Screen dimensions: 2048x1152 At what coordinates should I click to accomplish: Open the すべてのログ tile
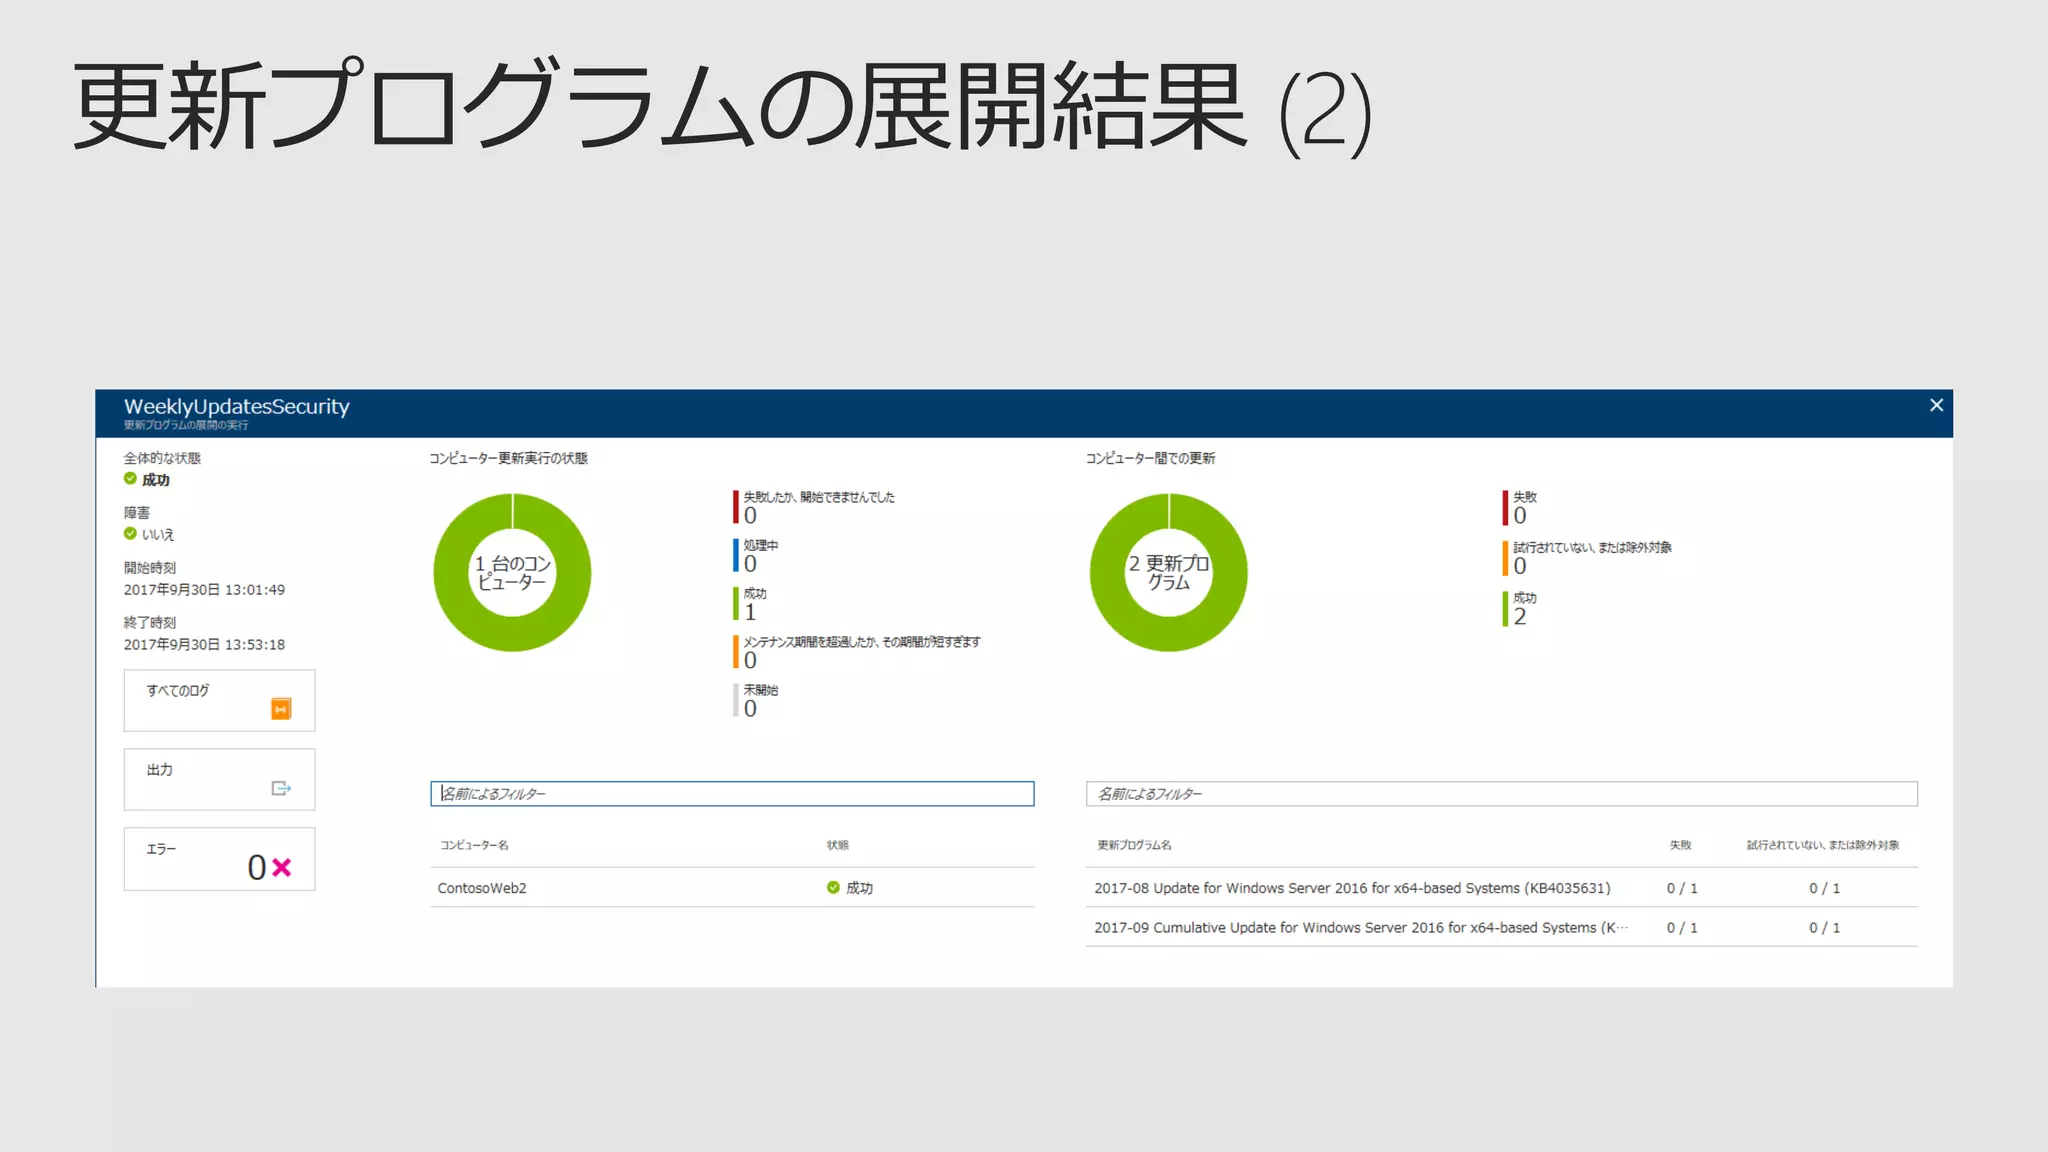[x=219, y=700]
